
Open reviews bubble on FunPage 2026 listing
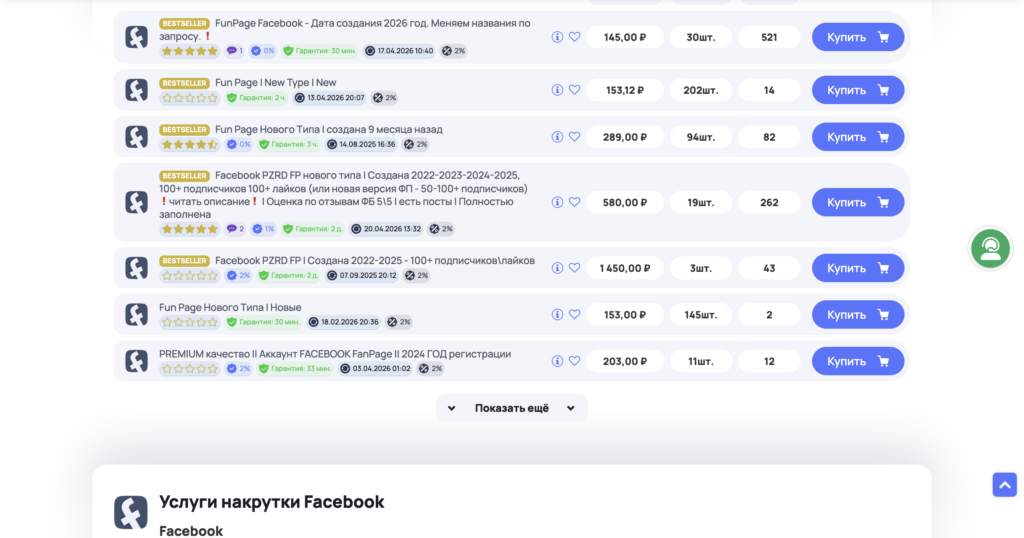pos(234,51)
